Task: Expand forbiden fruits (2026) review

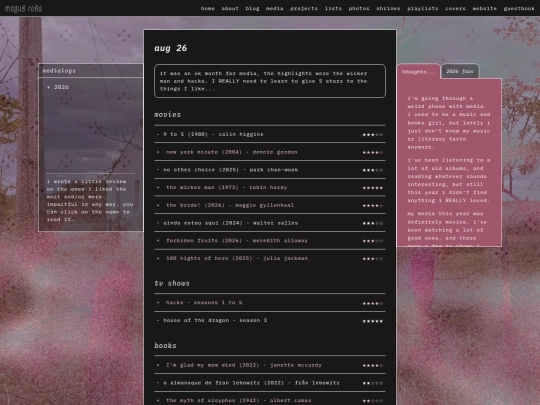Action: (x=232, y=240)
